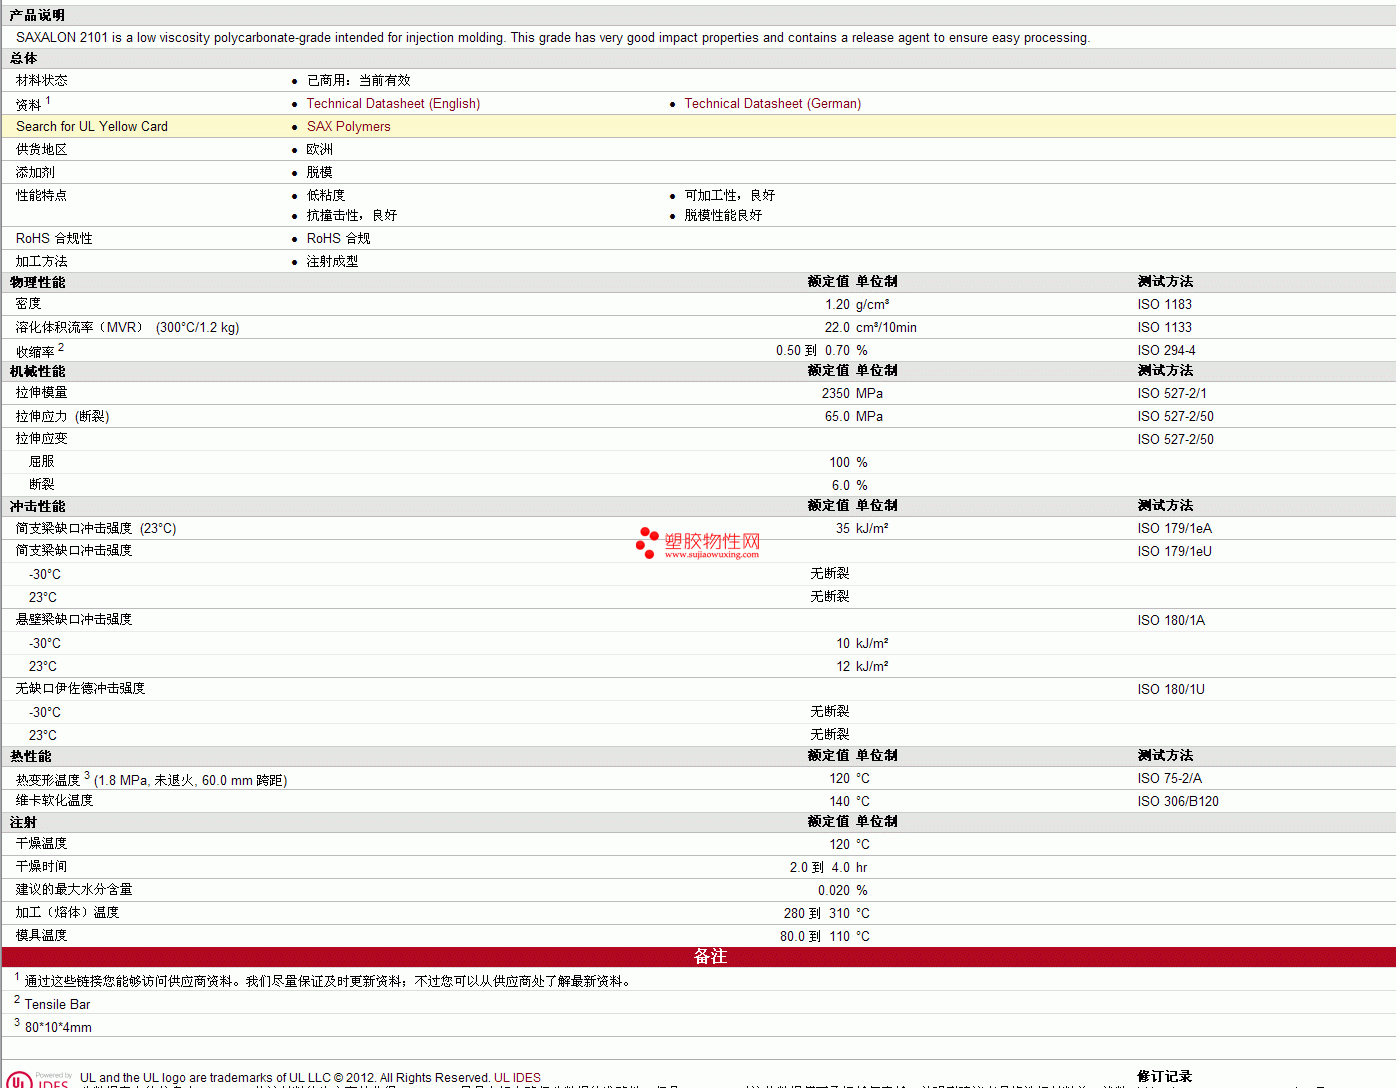Click the 已商用：当前有效 status value
Screen dimensions: 1396x1088
coord(358,80)
